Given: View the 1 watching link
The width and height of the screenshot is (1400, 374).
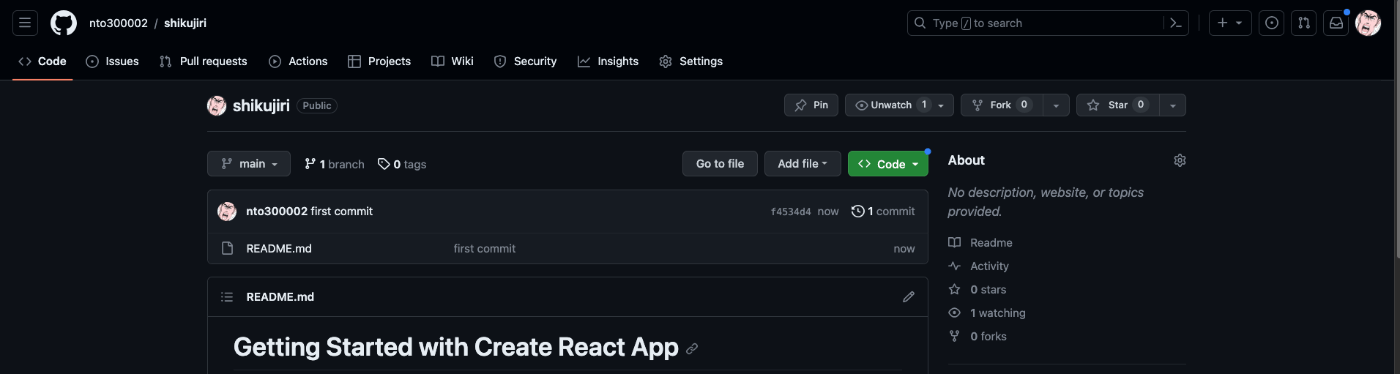Looking at the screenshot, I should (x=987, y=313).
